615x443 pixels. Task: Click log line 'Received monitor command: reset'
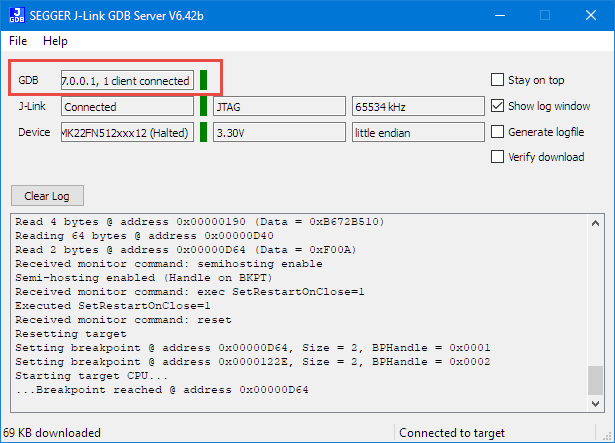pyautogui.click(x=123, y=320)
